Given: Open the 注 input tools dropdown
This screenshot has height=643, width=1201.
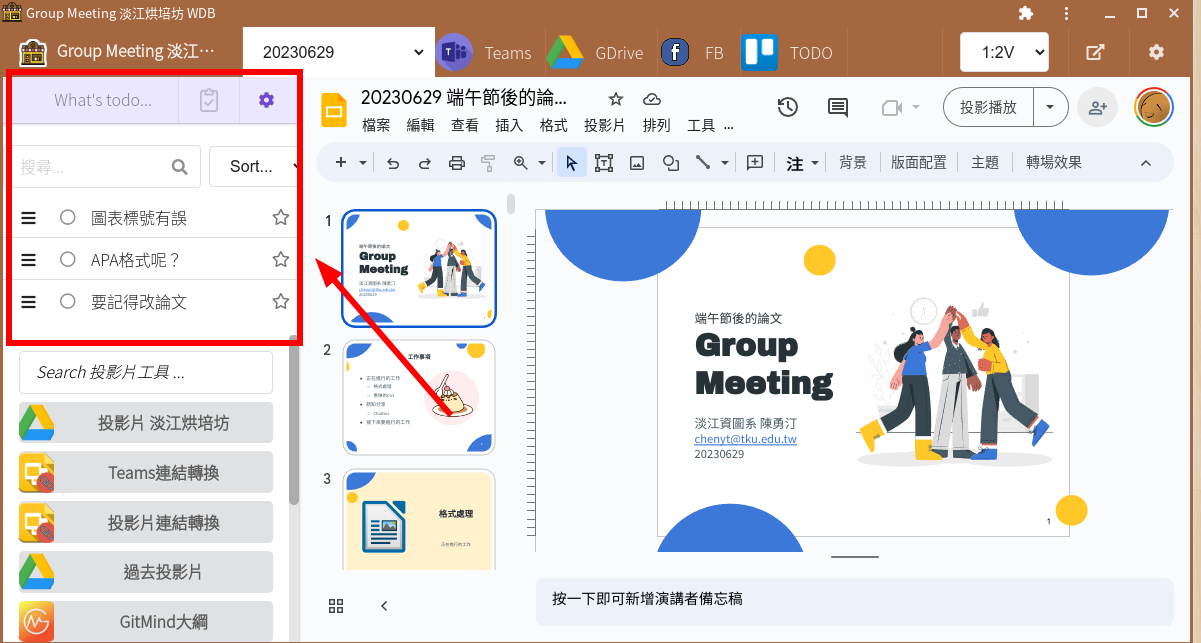Looking at the screenshot, I should point(803,163).
